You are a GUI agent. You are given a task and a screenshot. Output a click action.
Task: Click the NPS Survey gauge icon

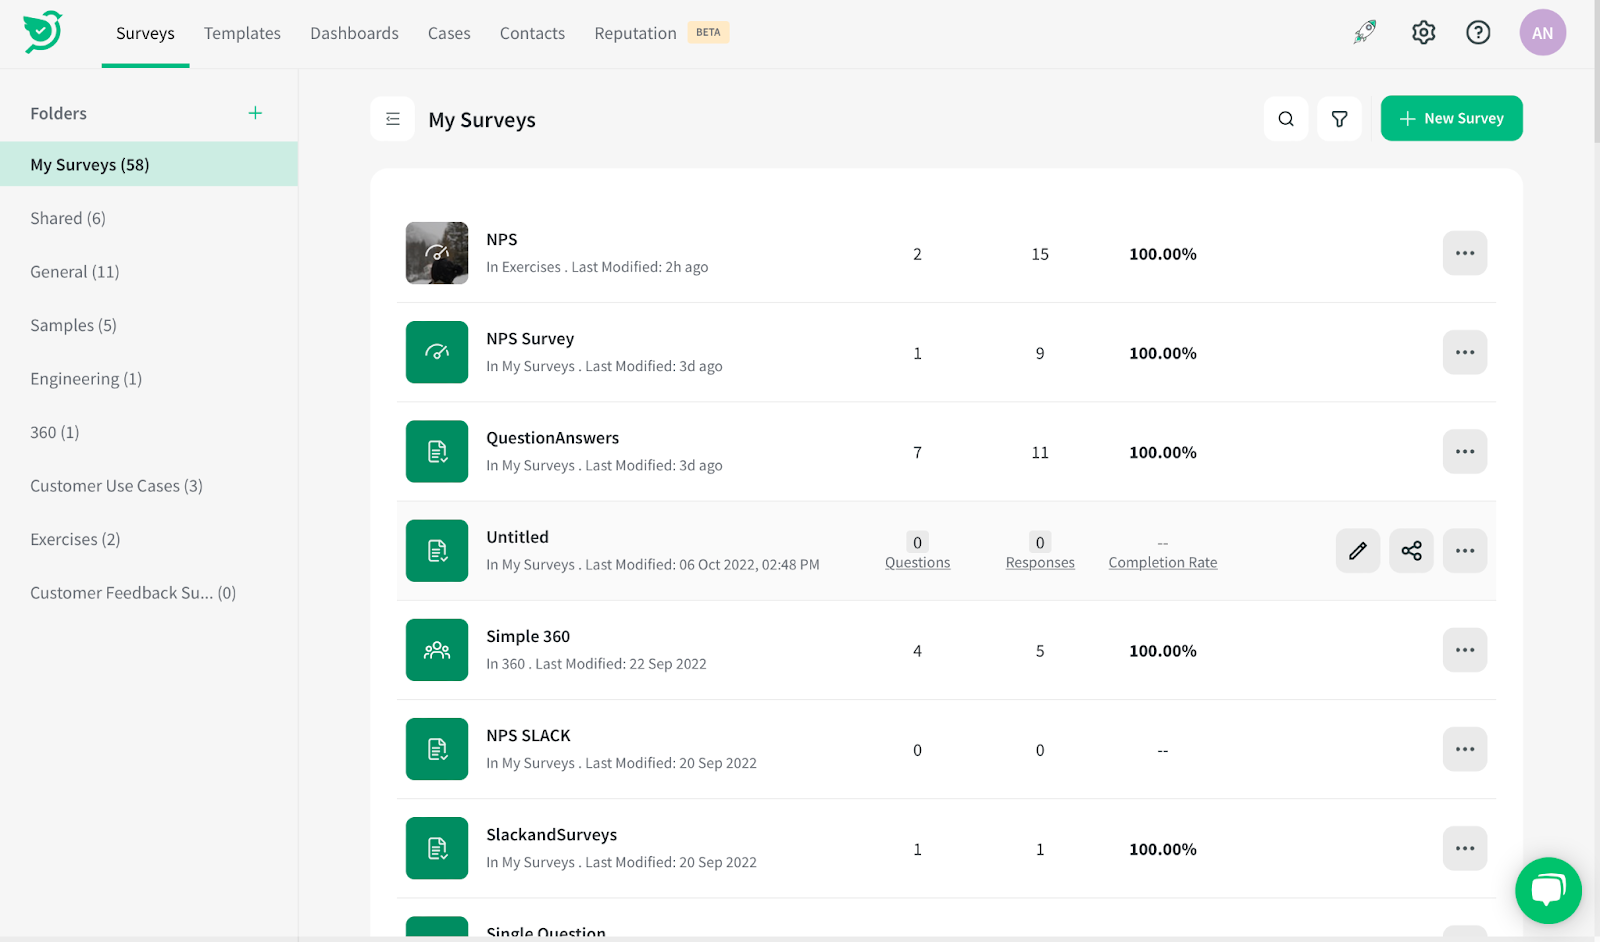coord(437,352)
